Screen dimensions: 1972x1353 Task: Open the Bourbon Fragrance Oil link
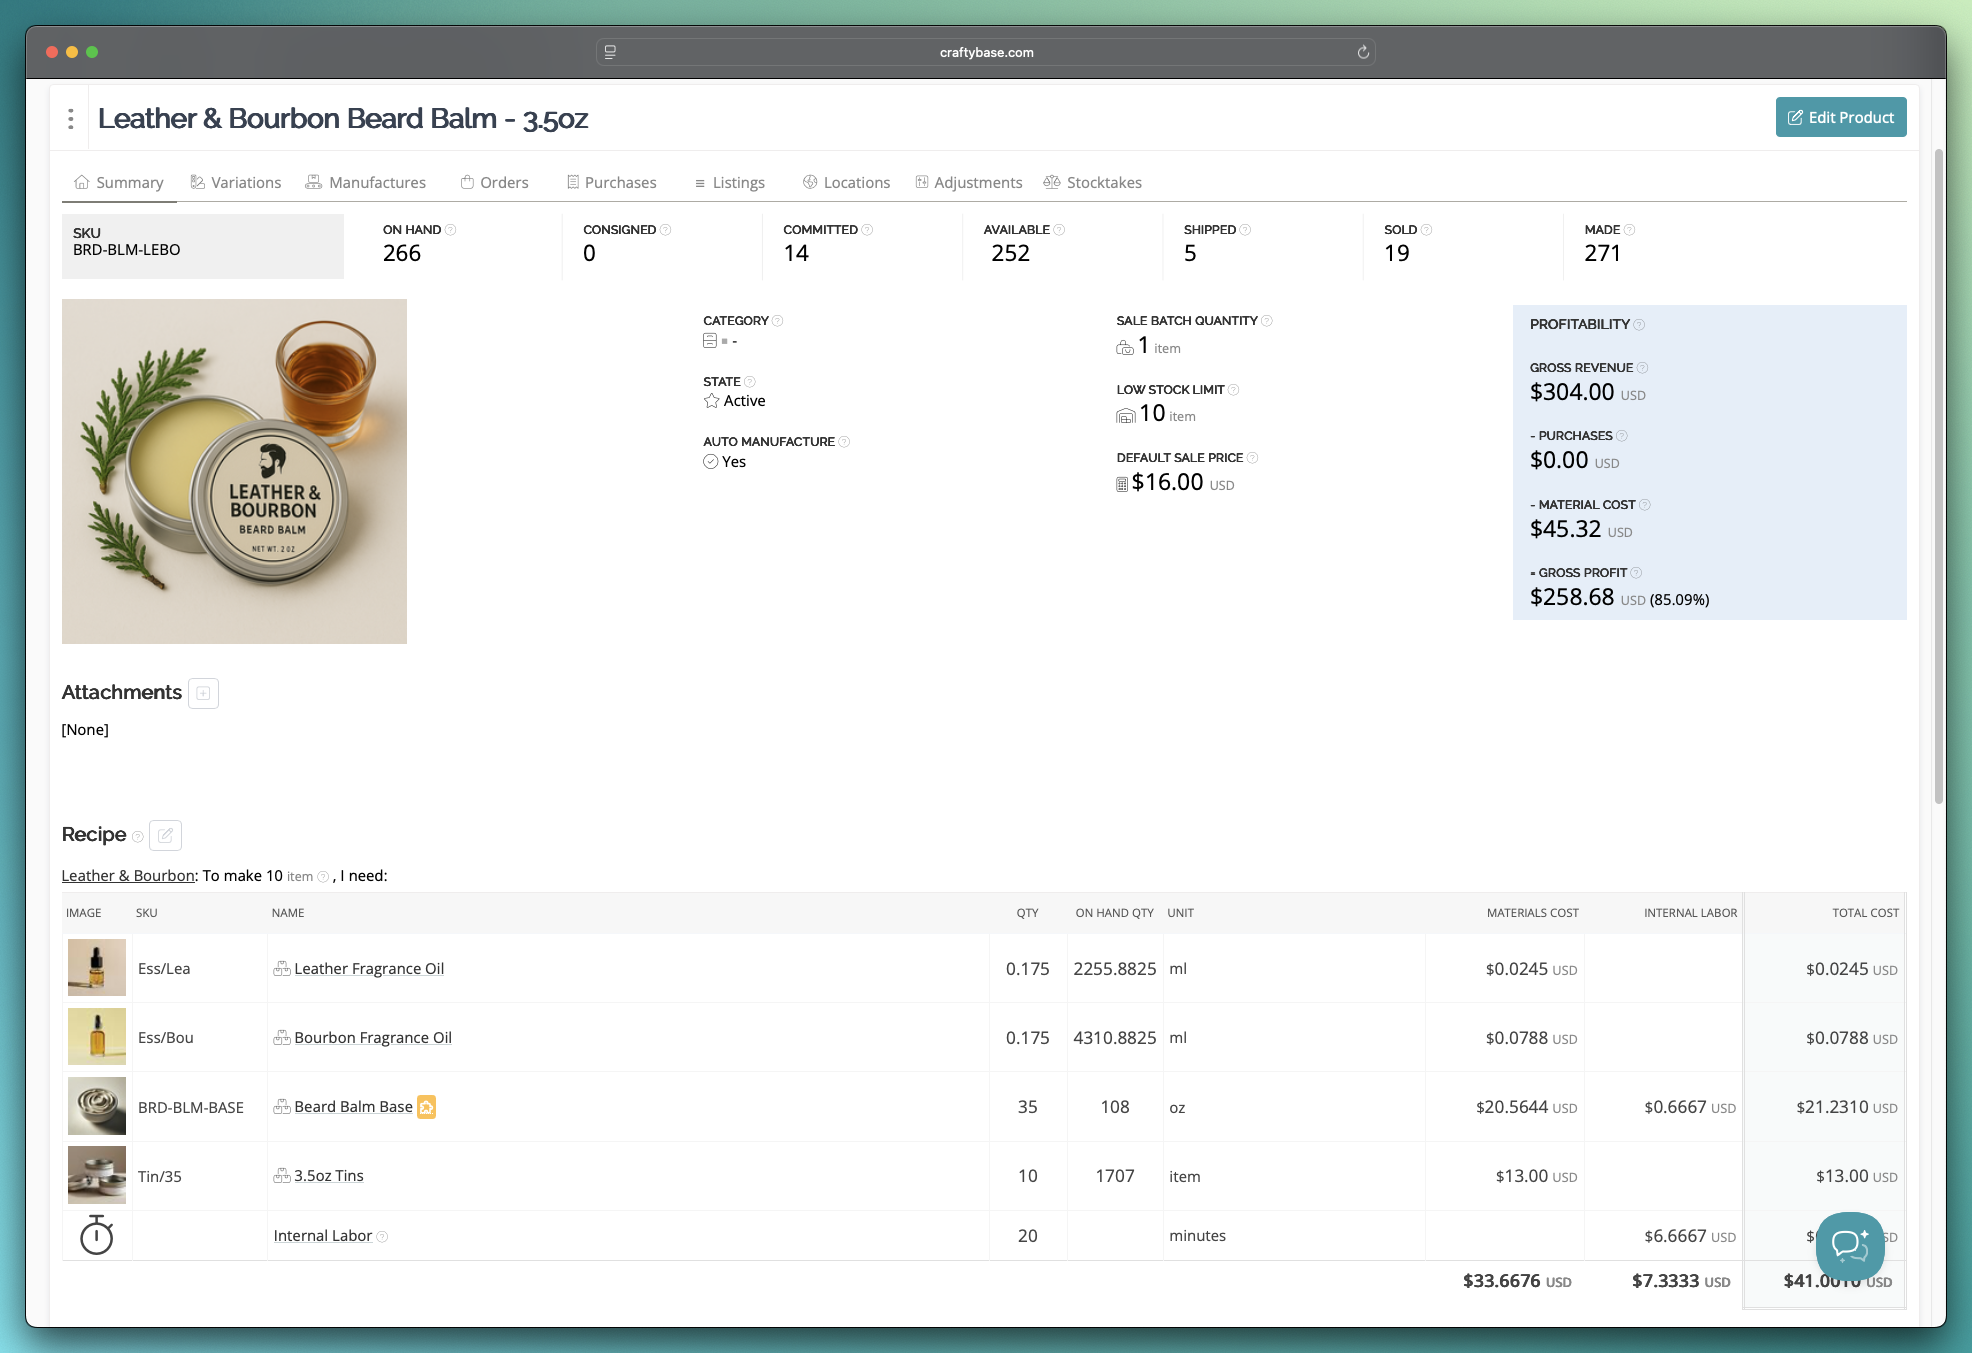click(x=371, y=1037)
